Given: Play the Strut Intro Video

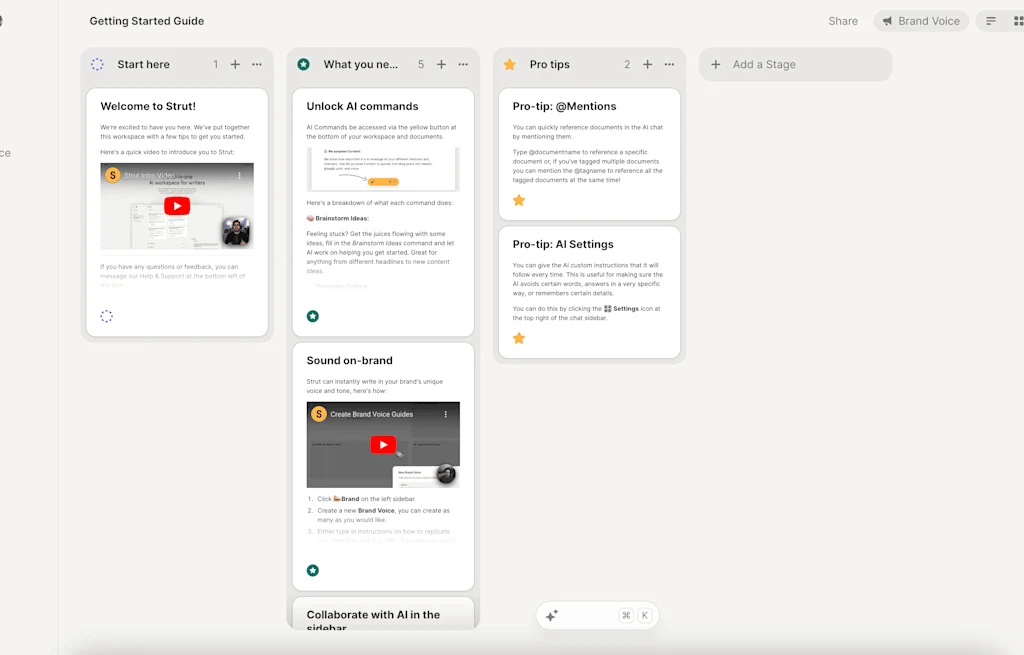Looking at the screenshot, I should pyautogui.click(x=177, y=206).
